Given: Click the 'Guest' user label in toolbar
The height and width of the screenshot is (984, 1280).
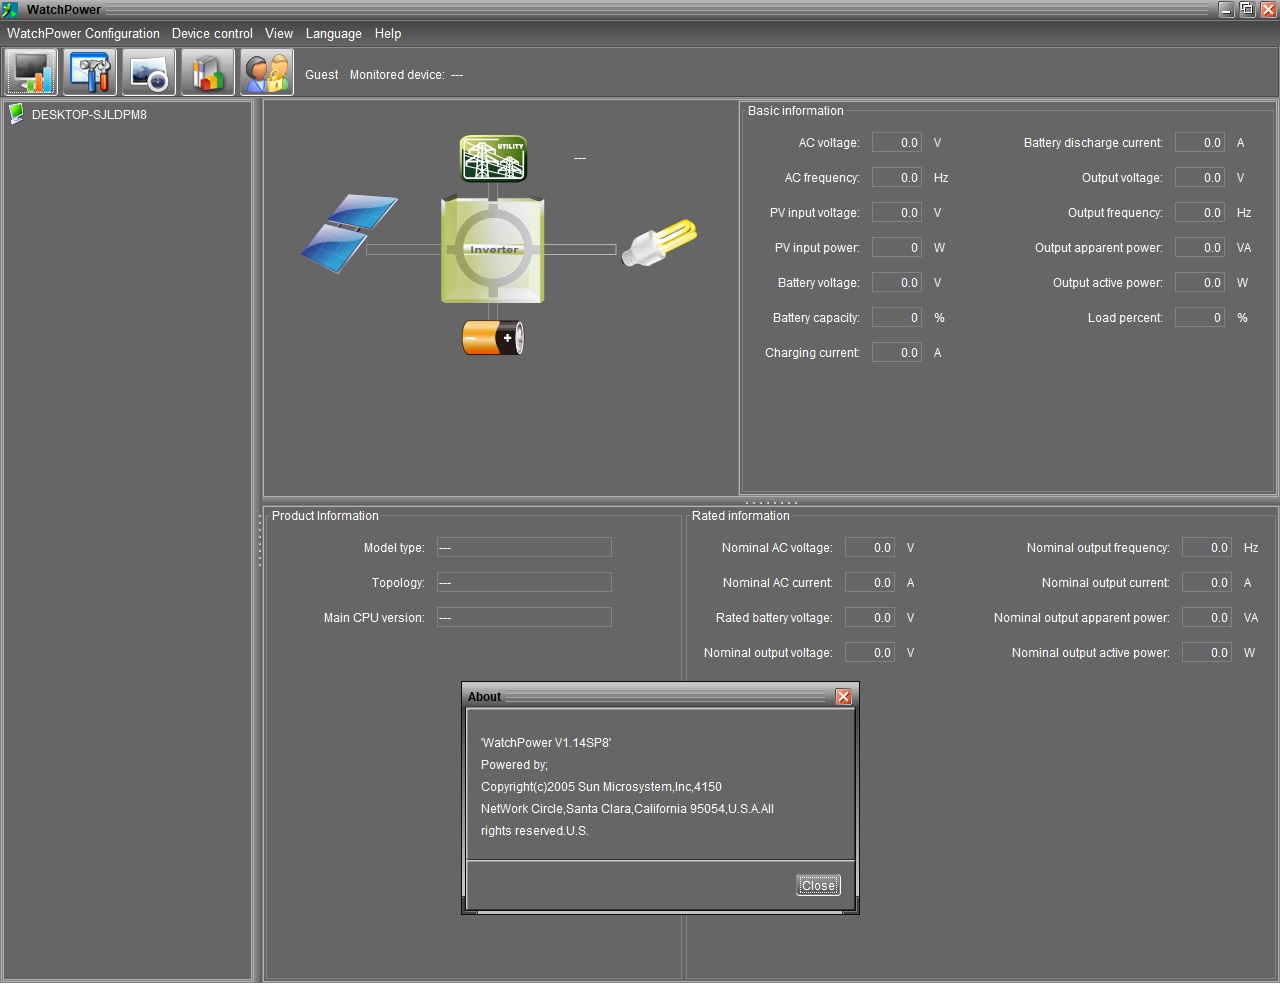Looking at the screenshot, I should coord(321,75).
